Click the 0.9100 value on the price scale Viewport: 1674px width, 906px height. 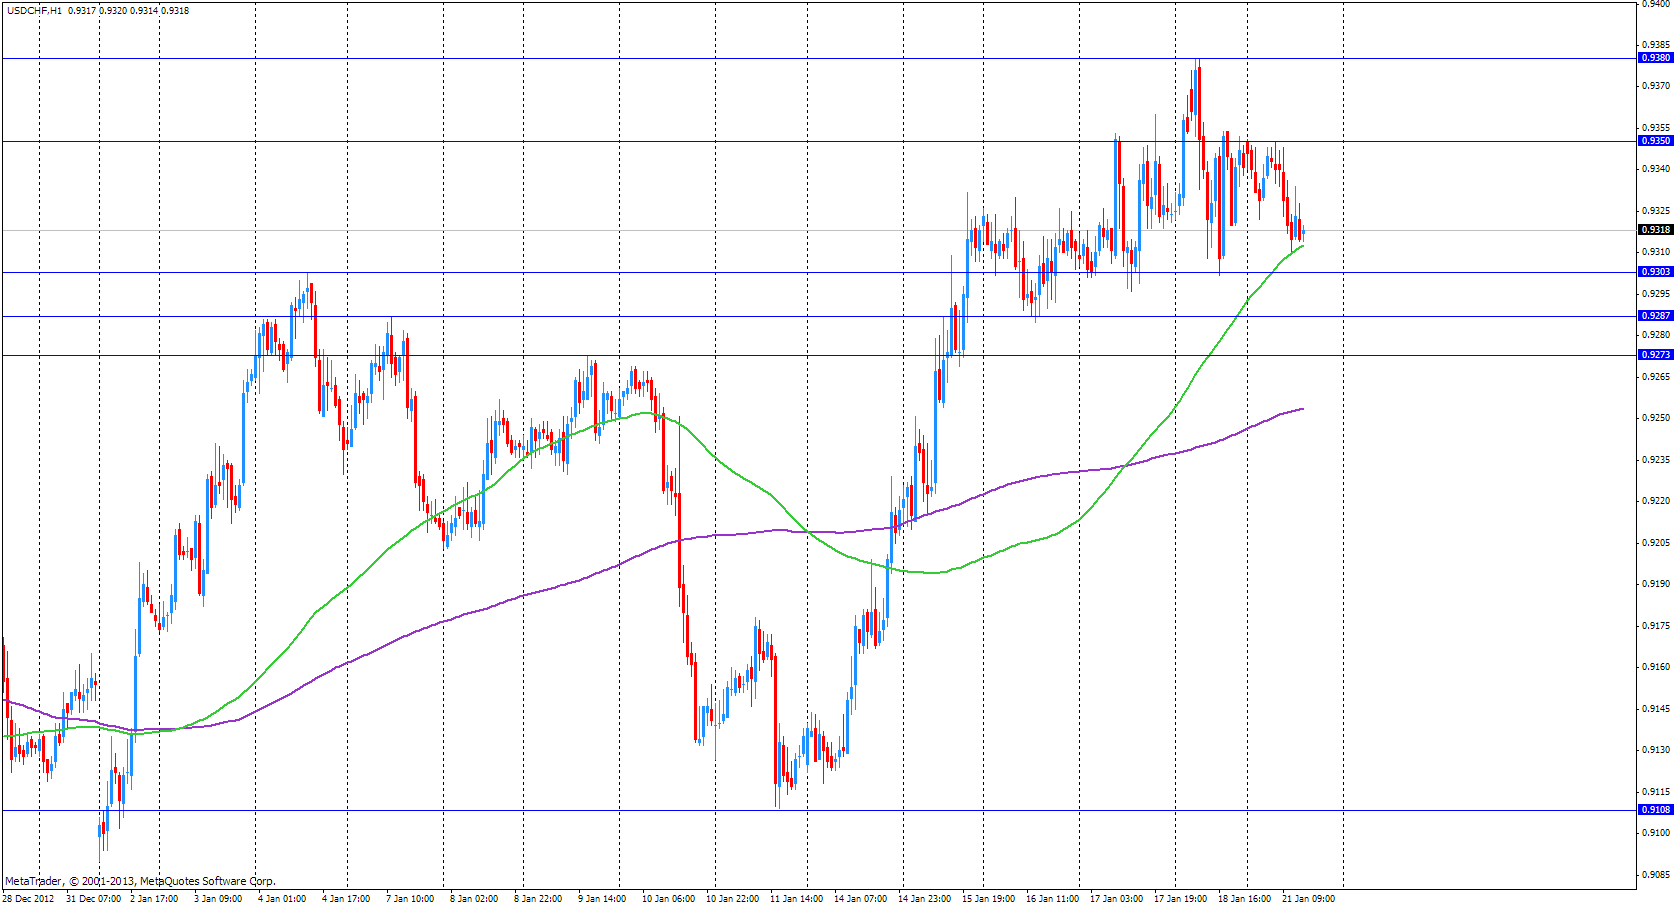click(x=1656, y=833)
